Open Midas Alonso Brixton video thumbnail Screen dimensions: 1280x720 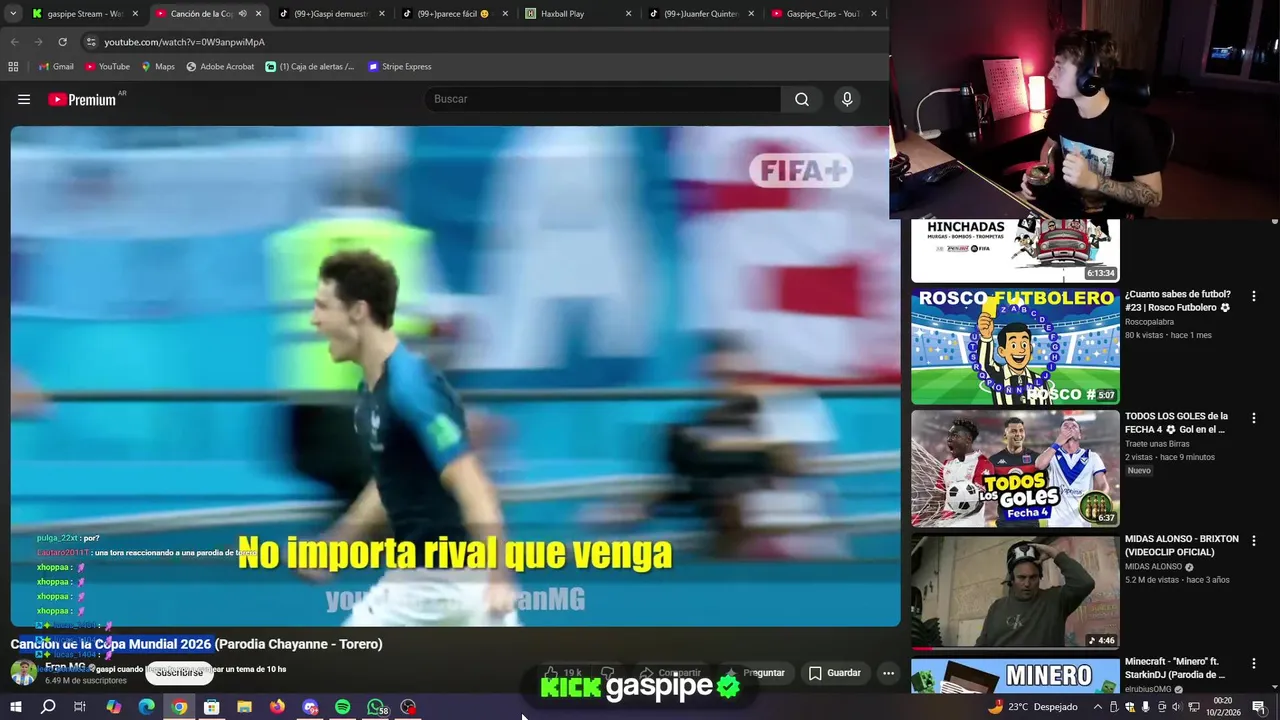click(1015, 591)
